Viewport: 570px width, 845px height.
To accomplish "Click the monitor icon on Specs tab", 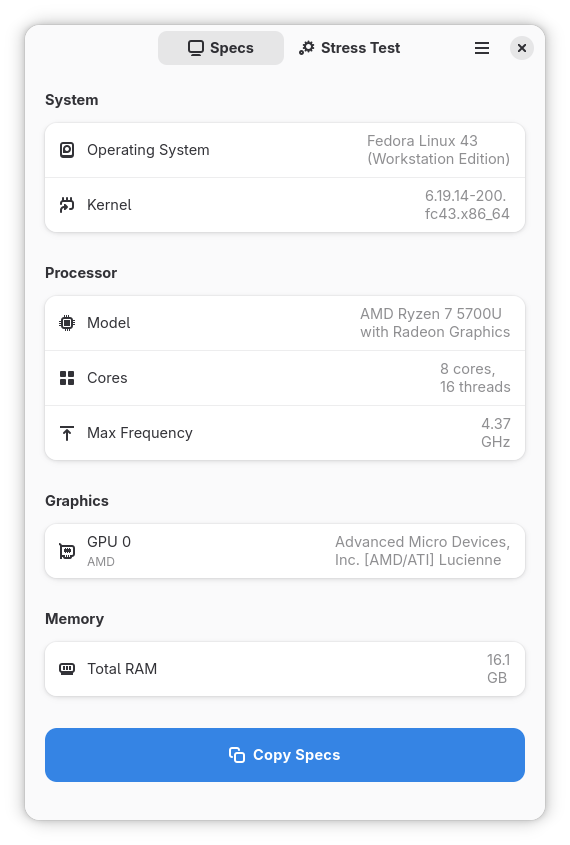I will pos(196,48).
